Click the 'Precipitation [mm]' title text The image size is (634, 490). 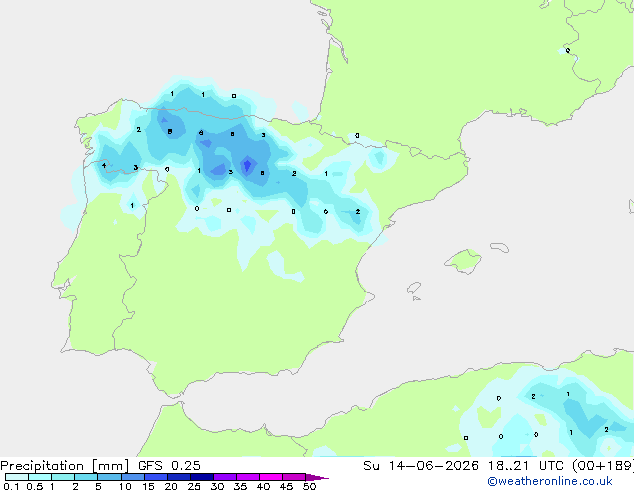coord(64,466)
